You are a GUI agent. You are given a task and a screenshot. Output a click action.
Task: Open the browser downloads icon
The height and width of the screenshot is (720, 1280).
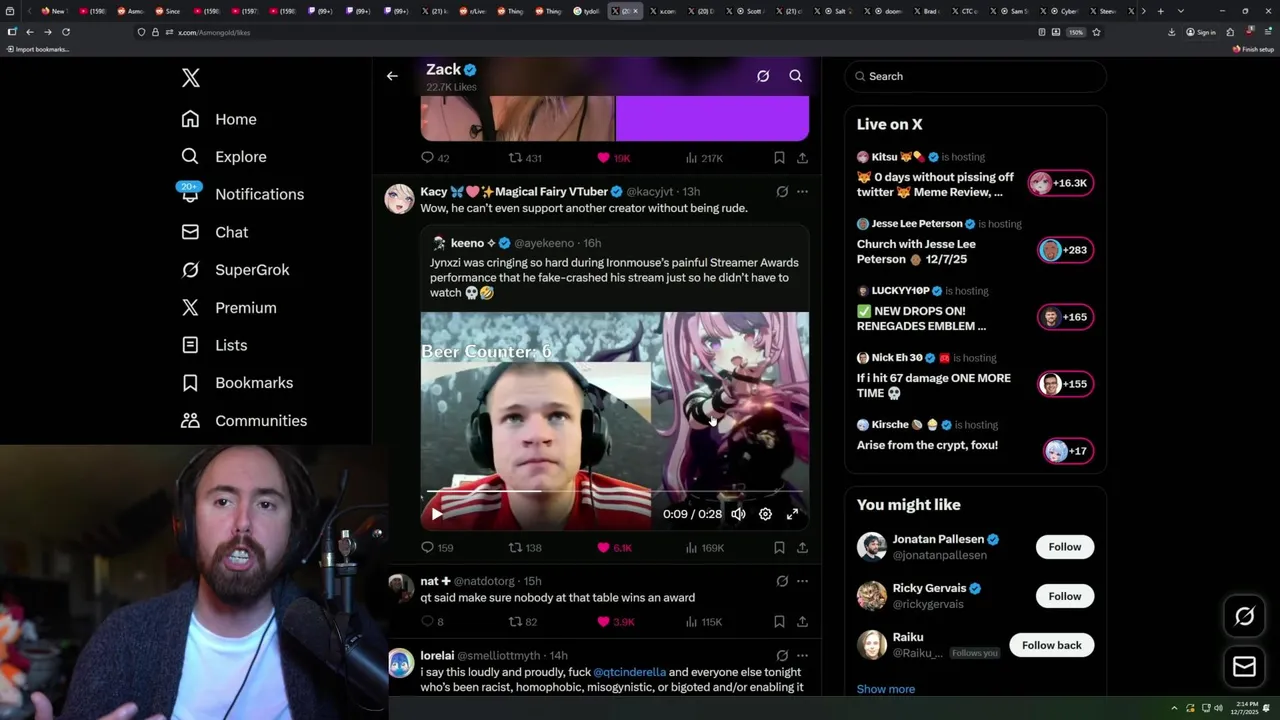(x=1172, y=32)
